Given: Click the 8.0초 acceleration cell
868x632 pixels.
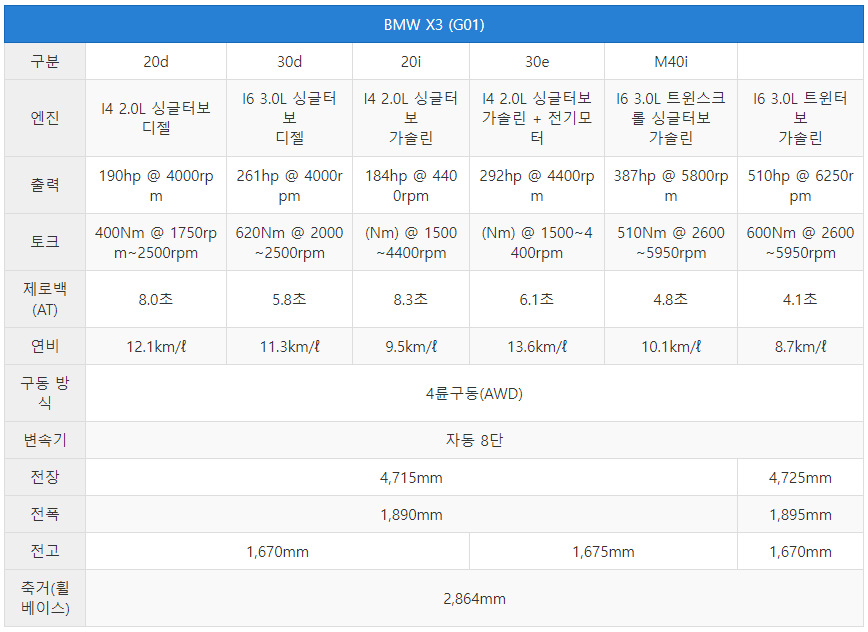Looking at the screenshot, I should tap(156, 299).
